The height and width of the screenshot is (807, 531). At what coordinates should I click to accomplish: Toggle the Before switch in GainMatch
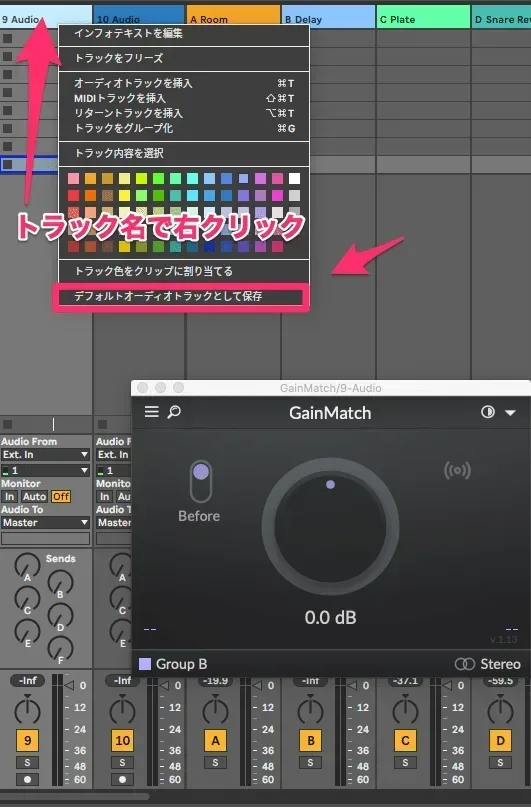click(x=201, y=481)
